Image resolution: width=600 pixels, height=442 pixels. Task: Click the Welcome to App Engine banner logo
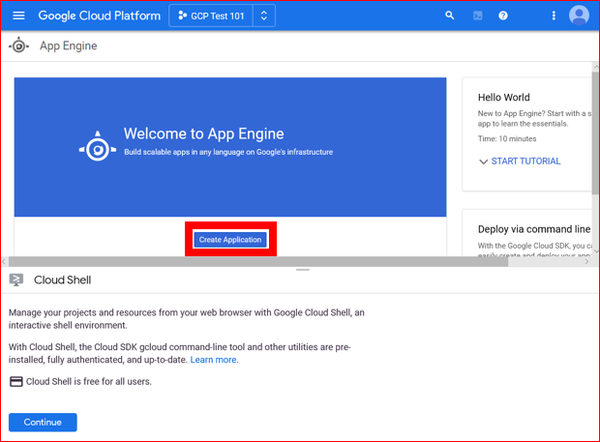97,146
